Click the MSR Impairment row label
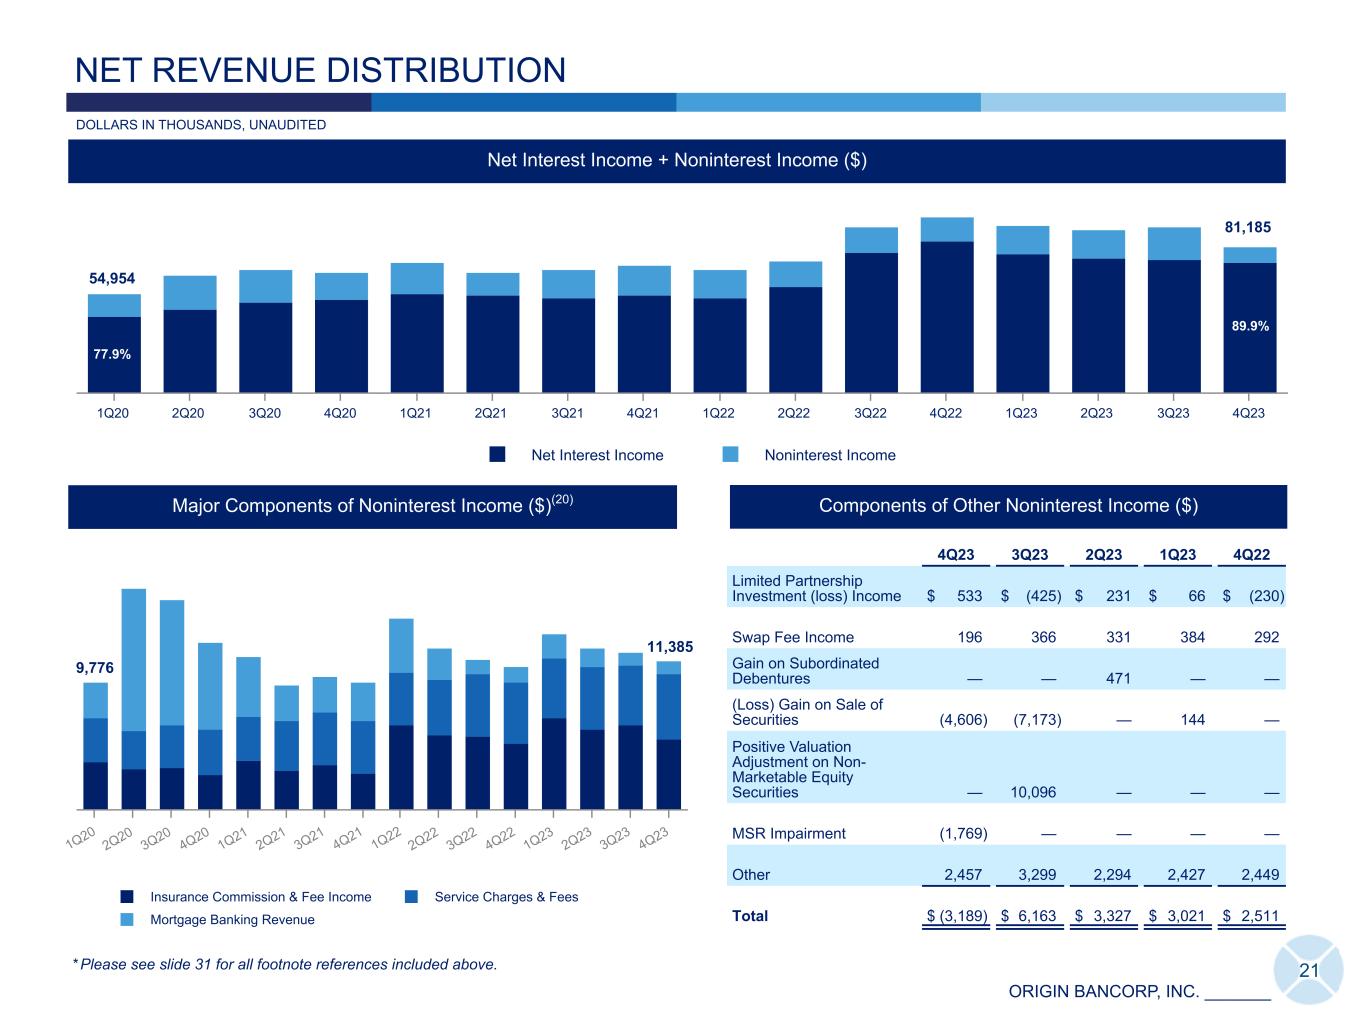1365x1024 pixels. [788, 833]
